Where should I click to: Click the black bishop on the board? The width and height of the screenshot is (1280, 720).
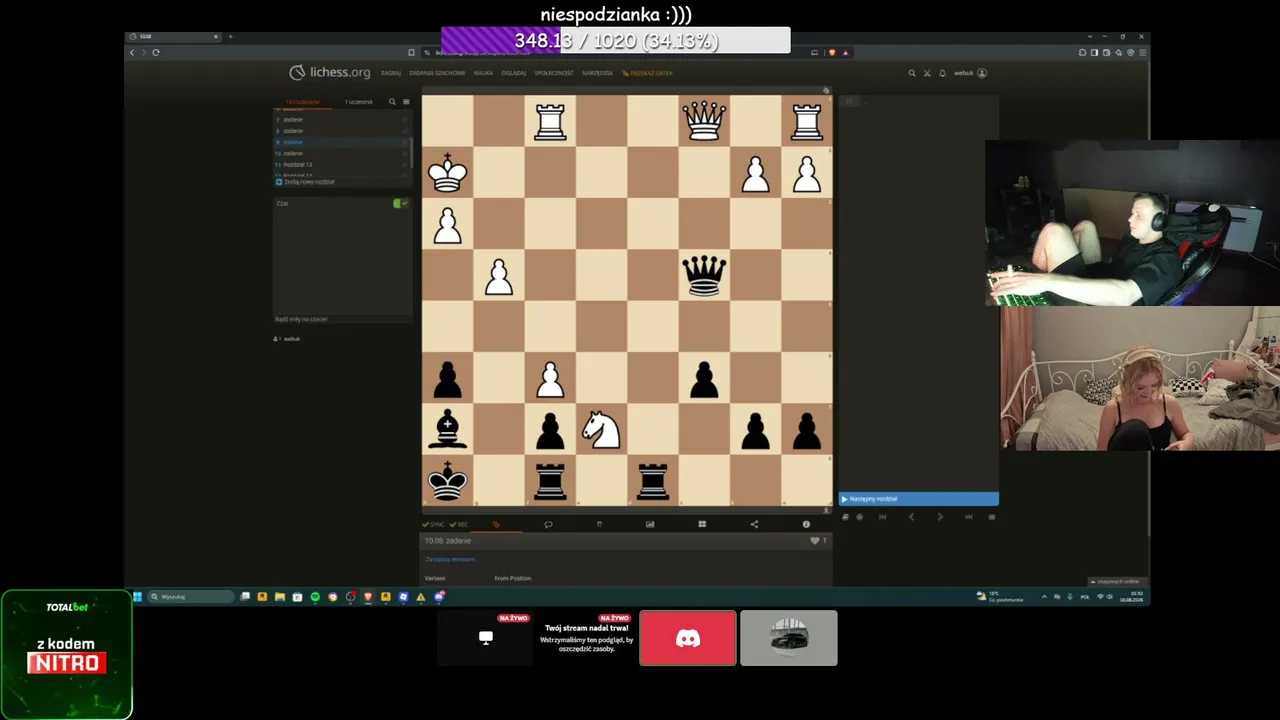click(447, 429)
